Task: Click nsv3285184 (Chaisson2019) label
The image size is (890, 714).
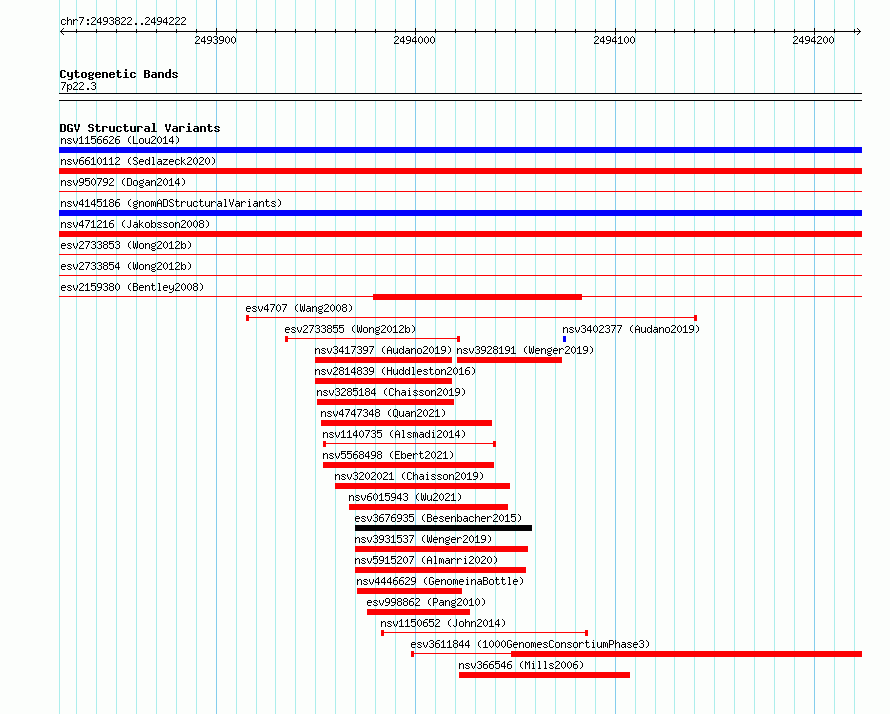Action: [x=391, y=392]
